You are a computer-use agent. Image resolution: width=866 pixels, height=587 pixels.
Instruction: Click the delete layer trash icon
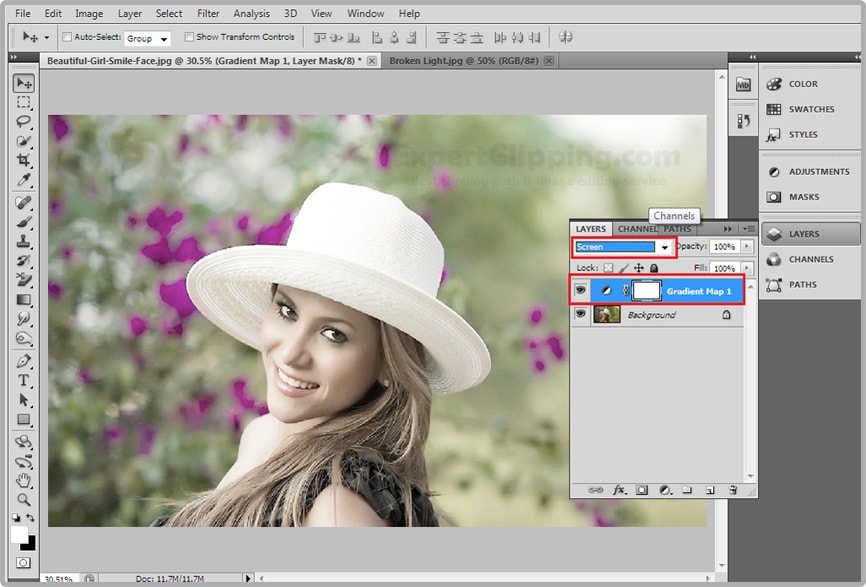pos(733,491)
